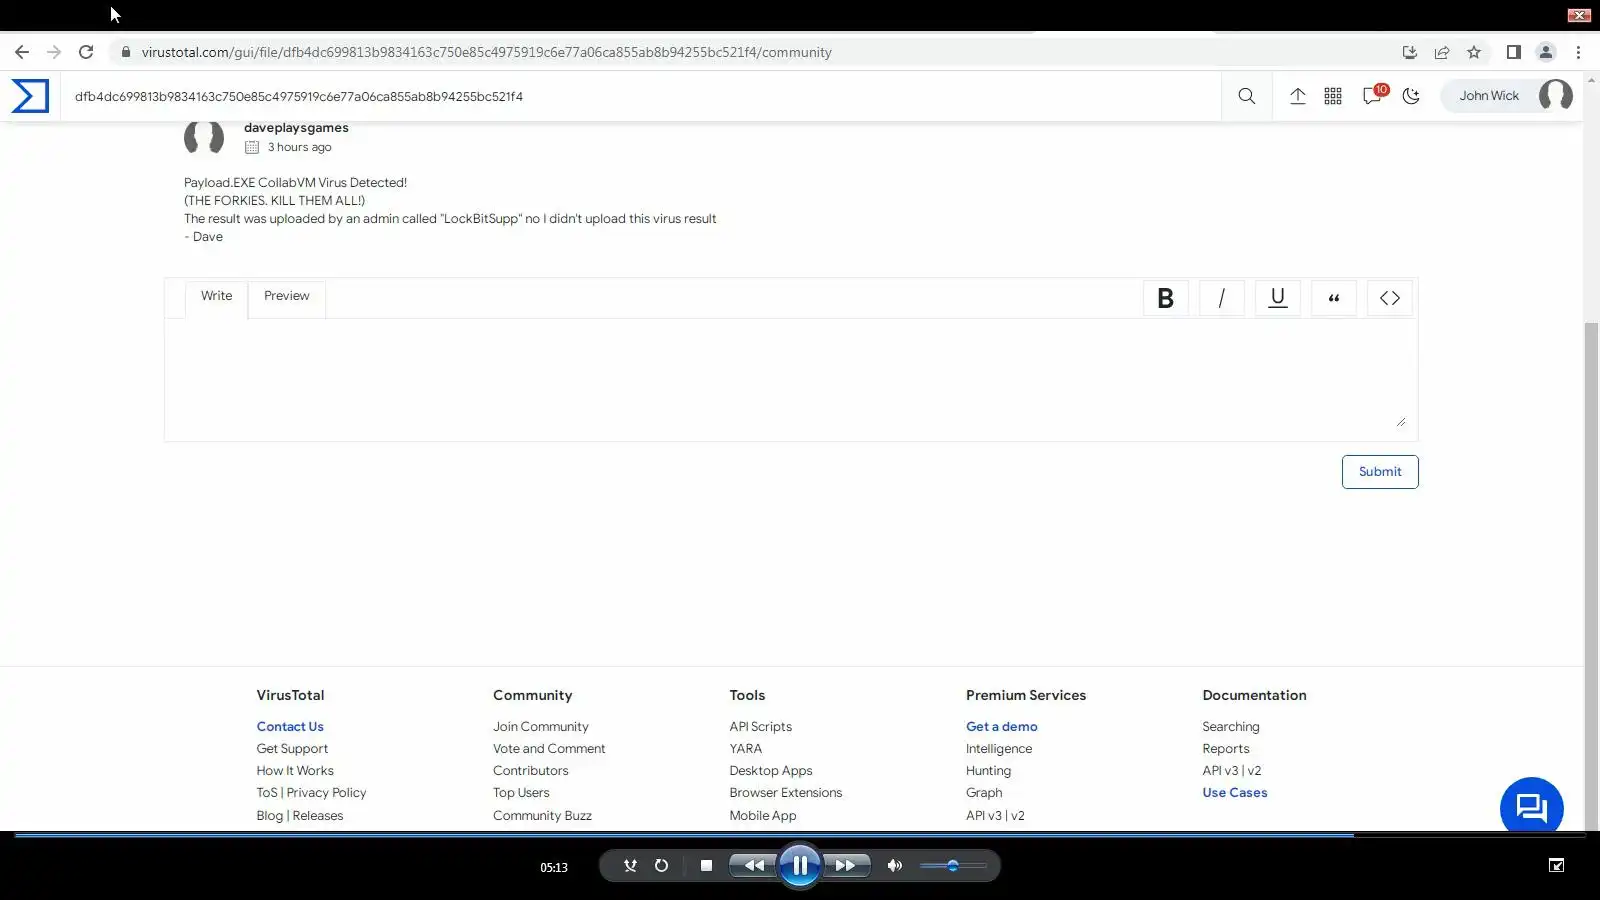Open the John Wick profile avatar
The width and height of the screenshot is (1600, 900).
(1555, 96)
